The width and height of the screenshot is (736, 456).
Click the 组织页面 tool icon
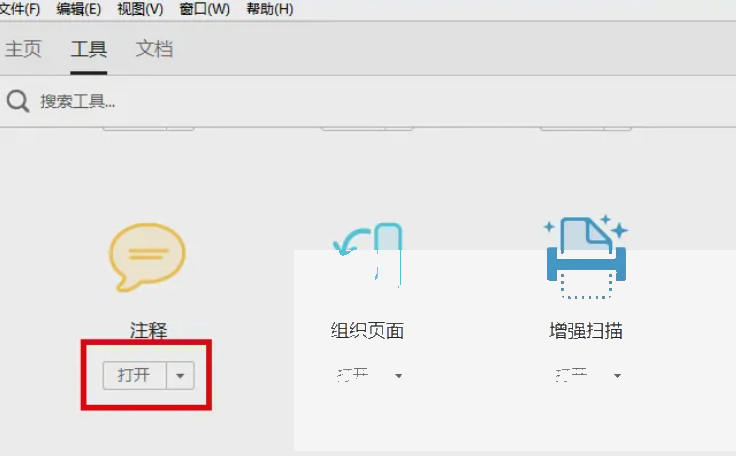(x=367, y=255)
